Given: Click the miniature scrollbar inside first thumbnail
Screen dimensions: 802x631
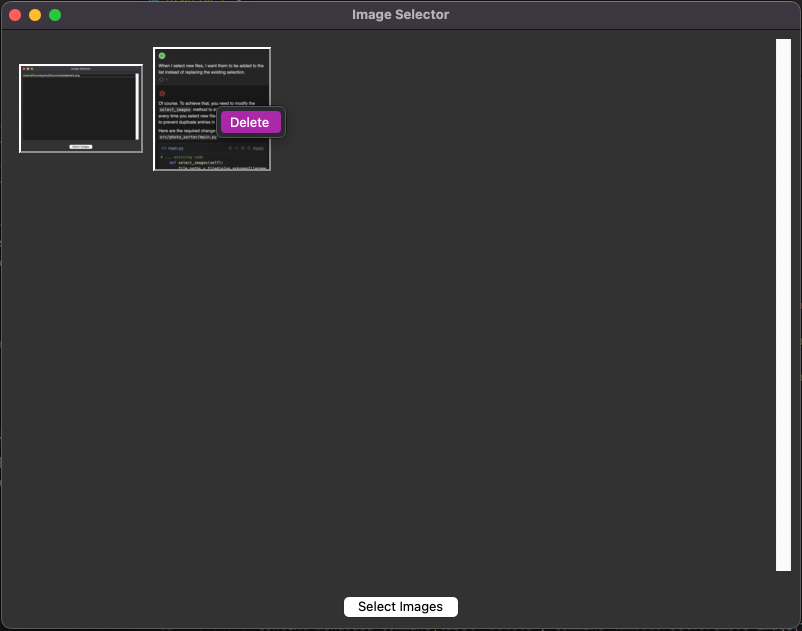Looking at the screenshot, I should coord(137,106).
